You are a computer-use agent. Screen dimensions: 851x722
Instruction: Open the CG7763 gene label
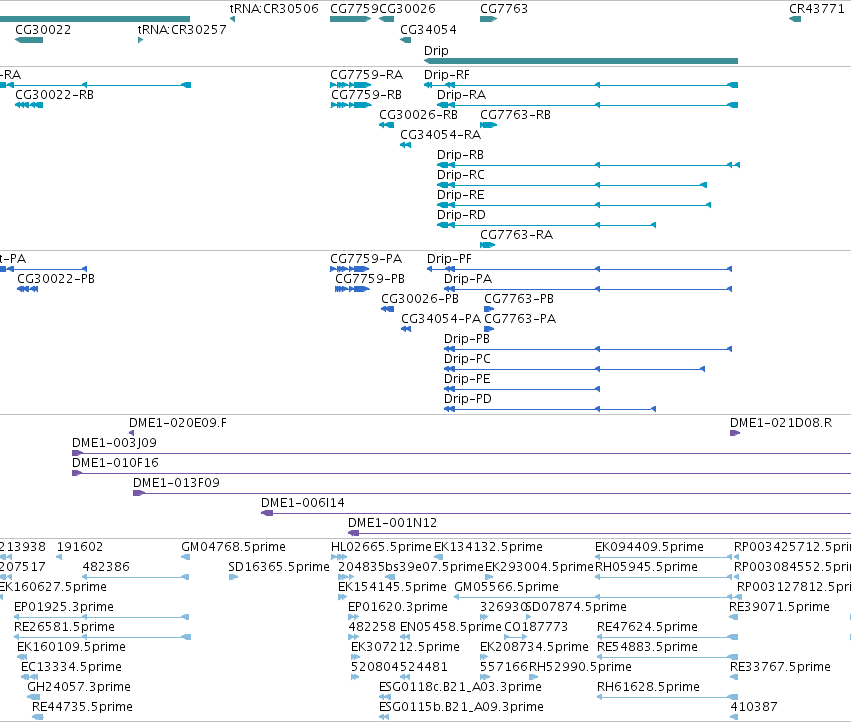(504, 9)
